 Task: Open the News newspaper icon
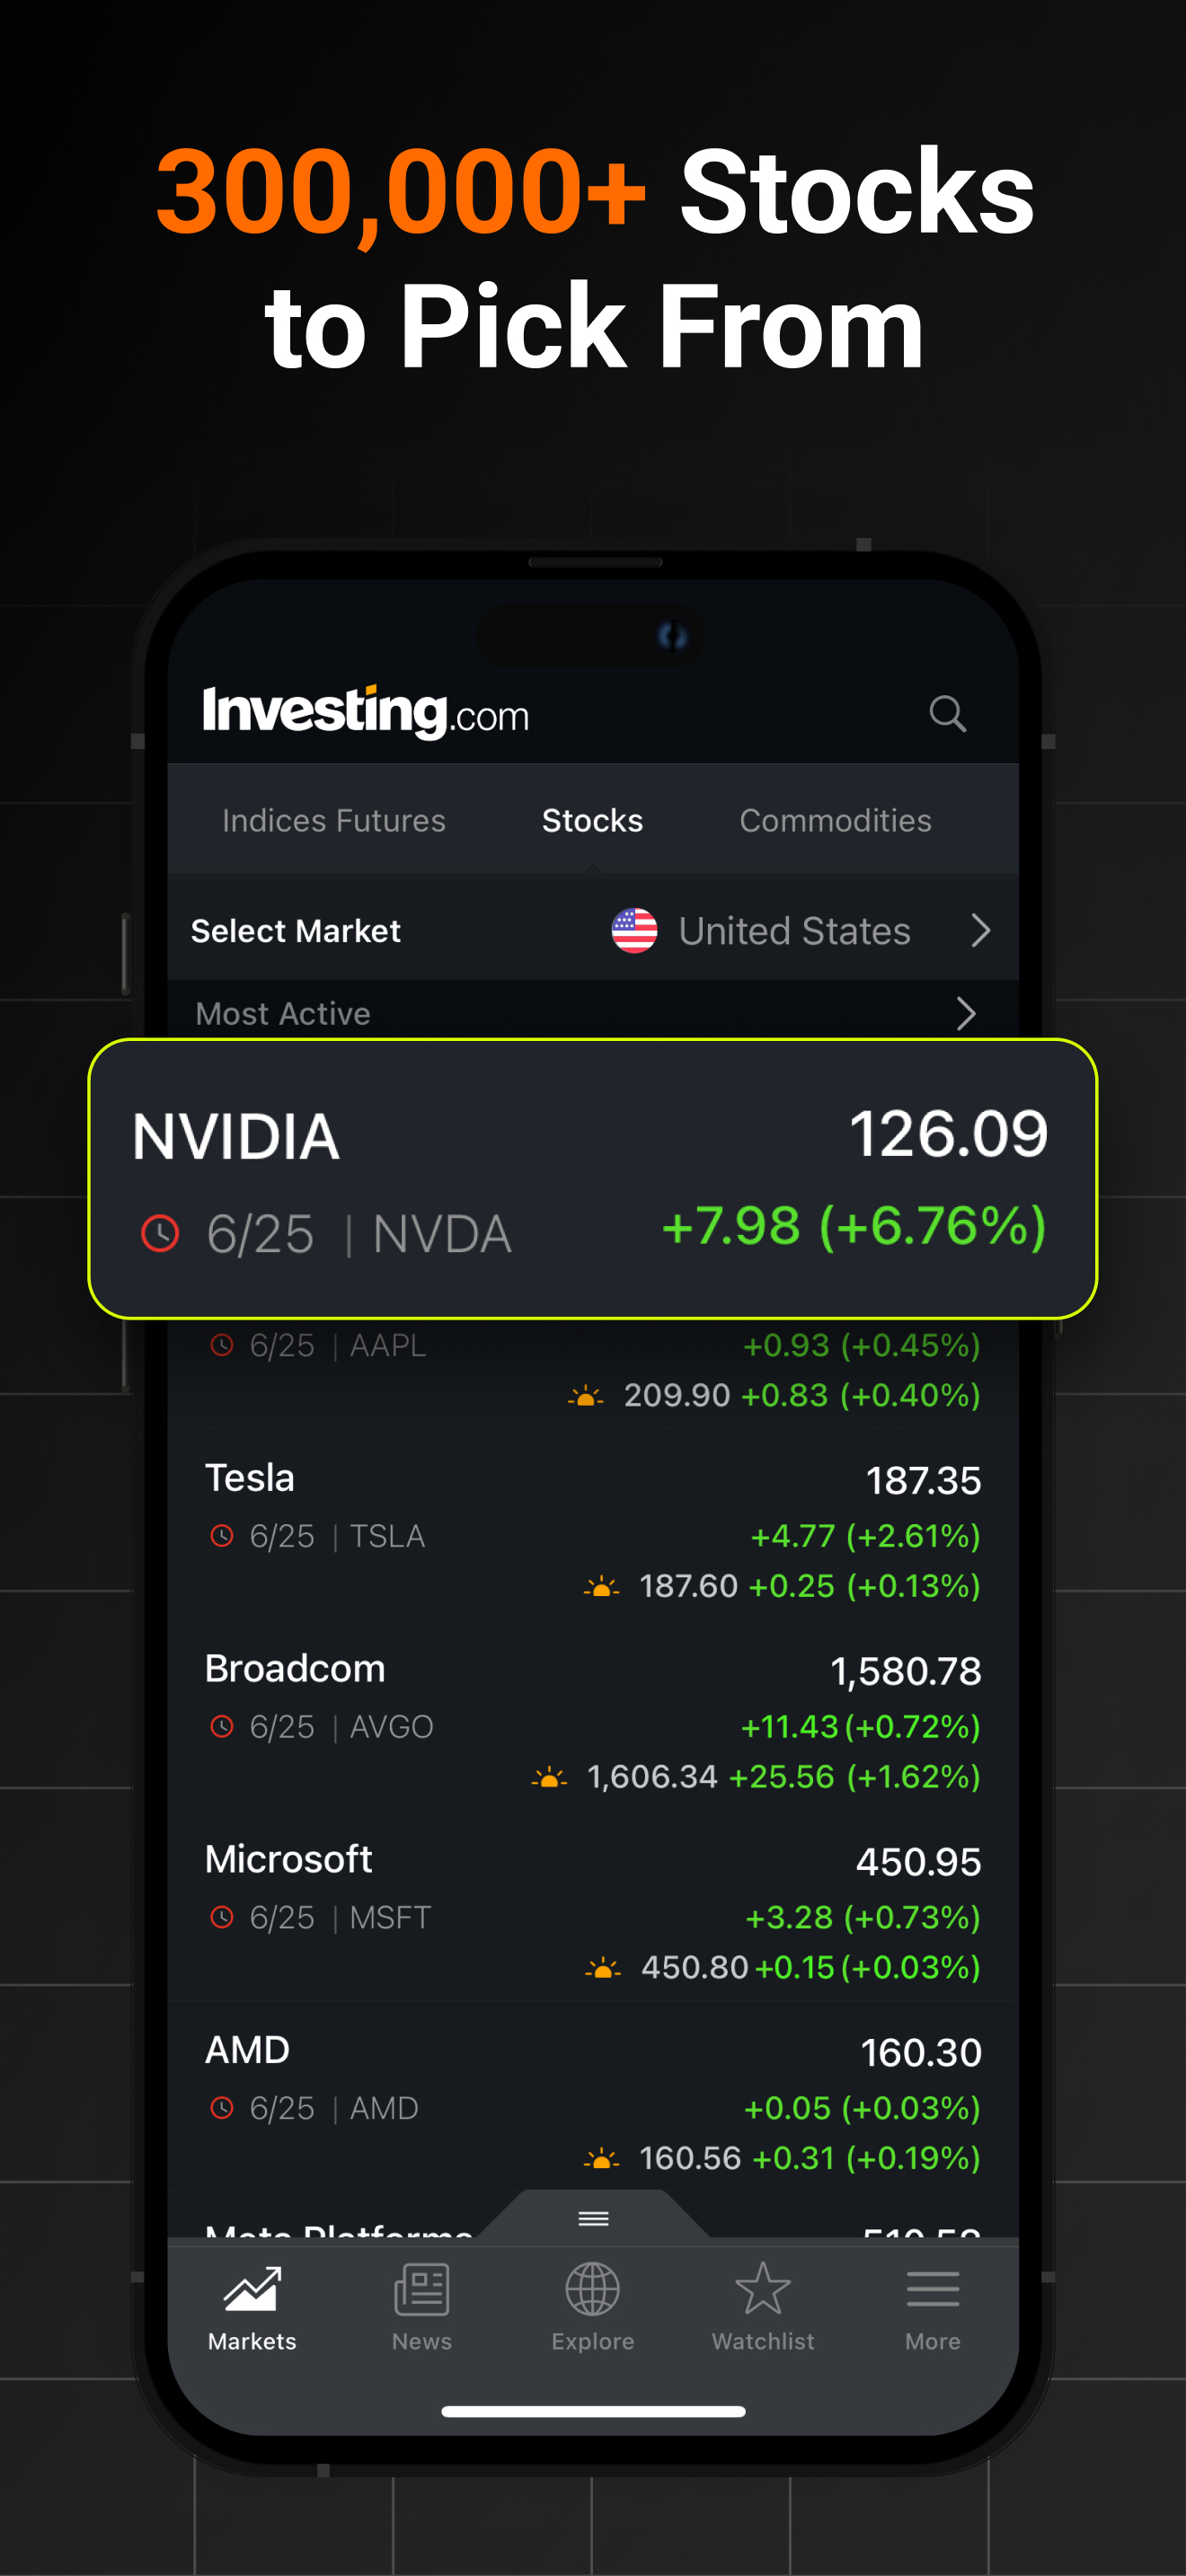click(422, 2289)
